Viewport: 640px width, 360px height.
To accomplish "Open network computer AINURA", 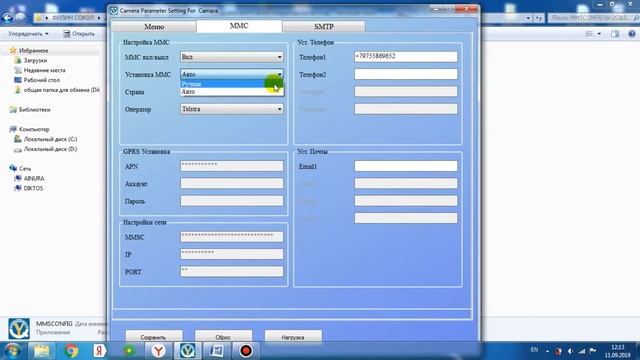I will [x=33, y=178].
